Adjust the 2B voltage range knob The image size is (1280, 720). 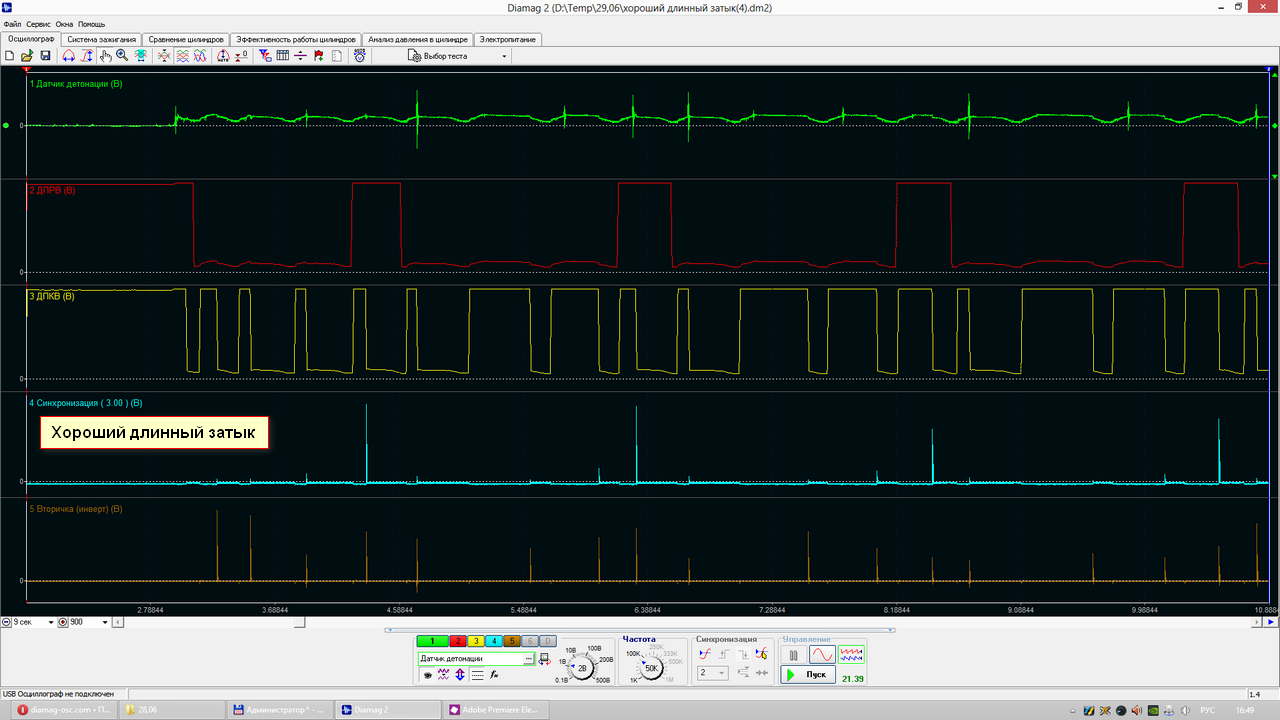582,668
